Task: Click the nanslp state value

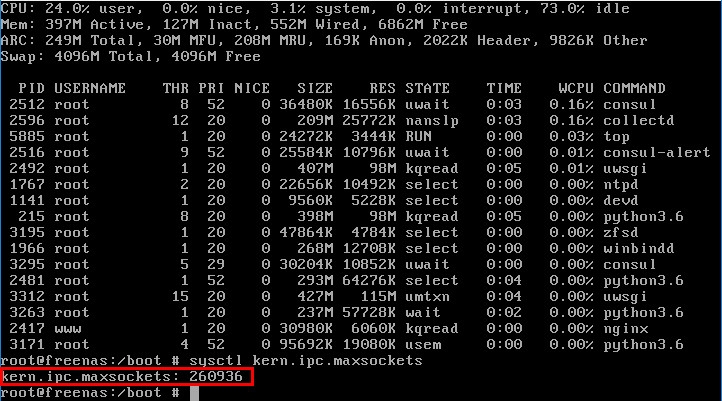Action: (432, 120)
